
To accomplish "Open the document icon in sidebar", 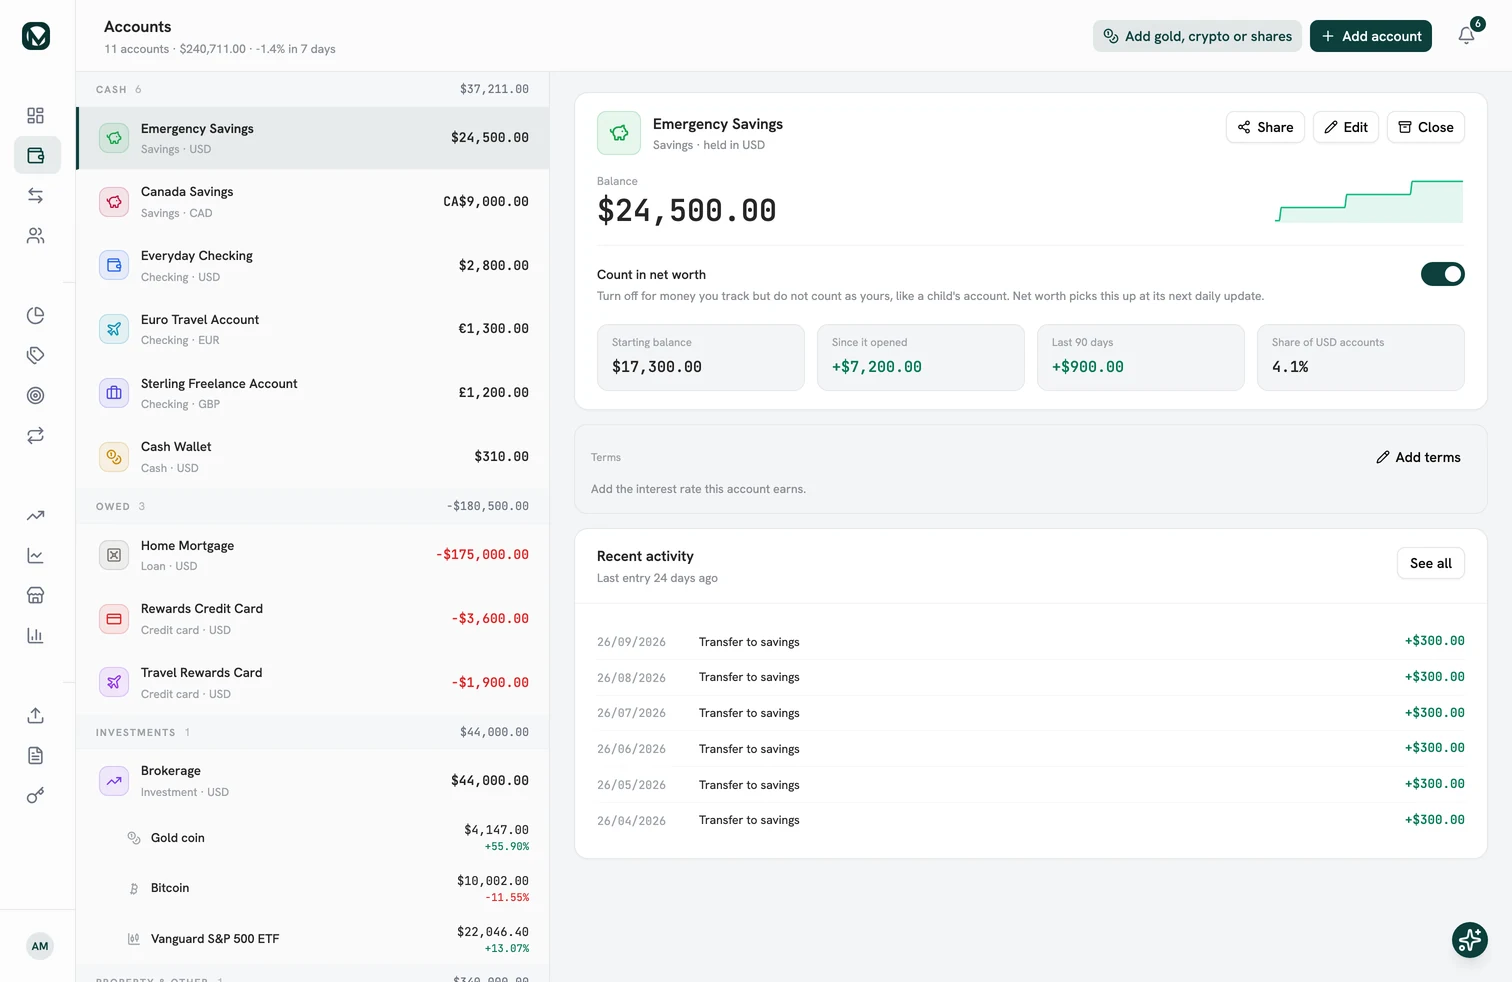I will (x=36, y=756).
